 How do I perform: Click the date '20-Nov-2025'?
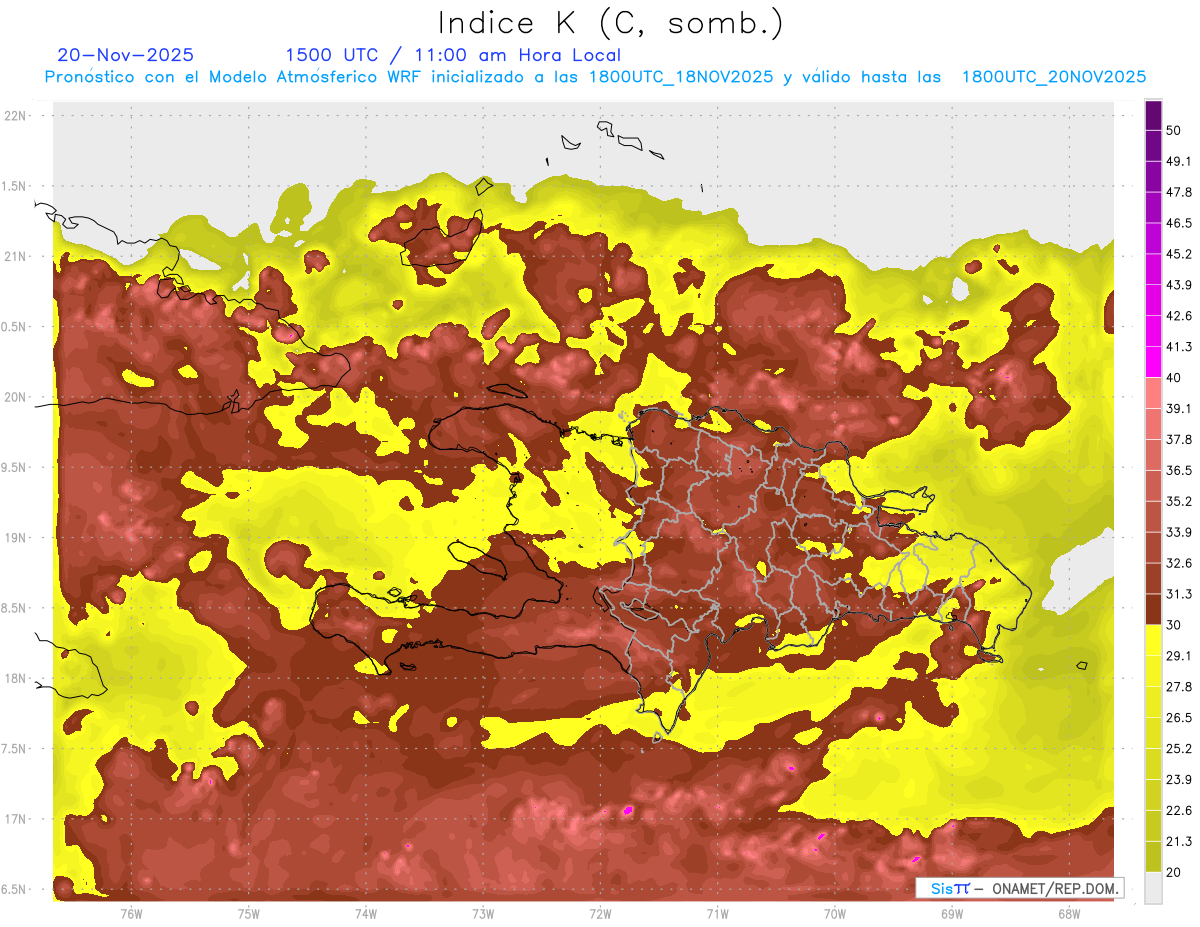[x=126, y=55]
